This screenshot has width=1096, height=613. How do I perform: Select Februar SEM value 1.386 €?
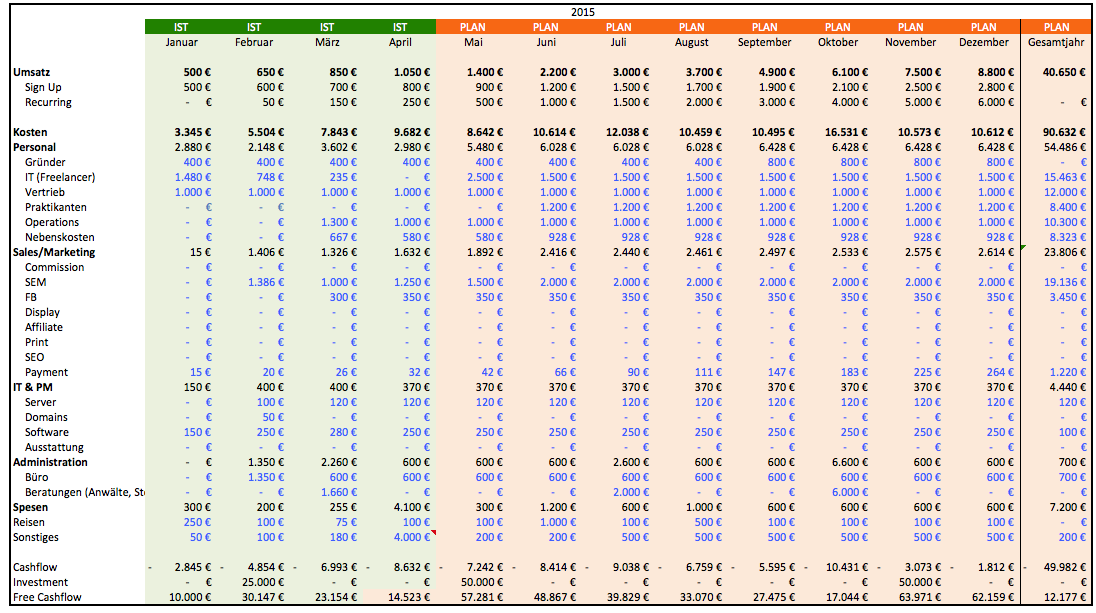pyautogui.click(x=266, y=282)
